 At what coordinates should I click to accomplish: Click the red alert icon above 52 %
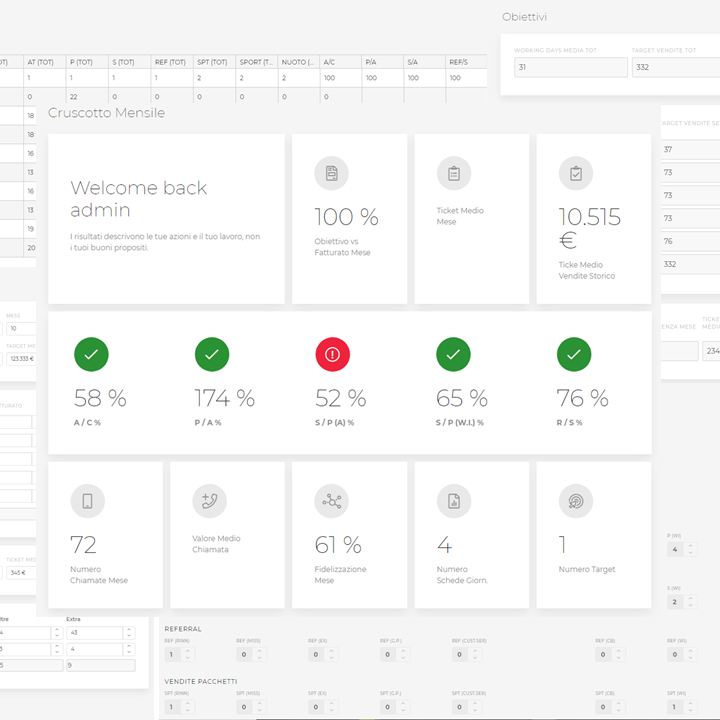pyautogui.click(x=333, y=354)
